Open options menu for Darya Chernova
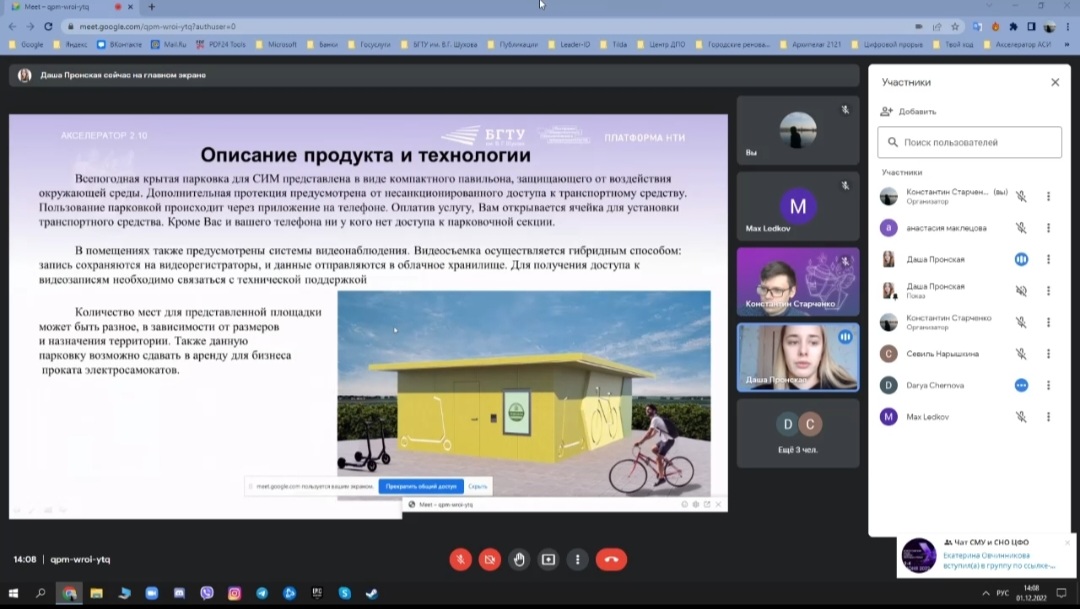 1048,385
